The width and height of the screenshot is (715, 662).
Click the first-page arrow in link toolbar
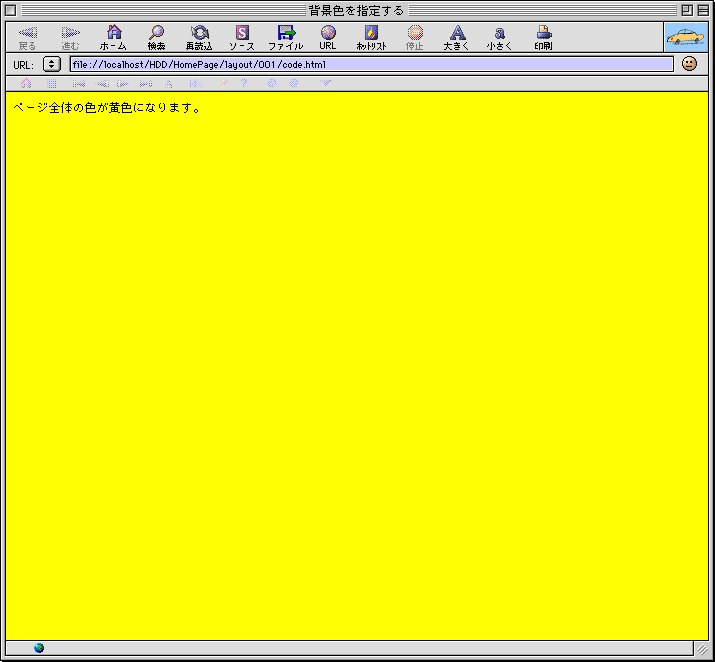(78, 83)
